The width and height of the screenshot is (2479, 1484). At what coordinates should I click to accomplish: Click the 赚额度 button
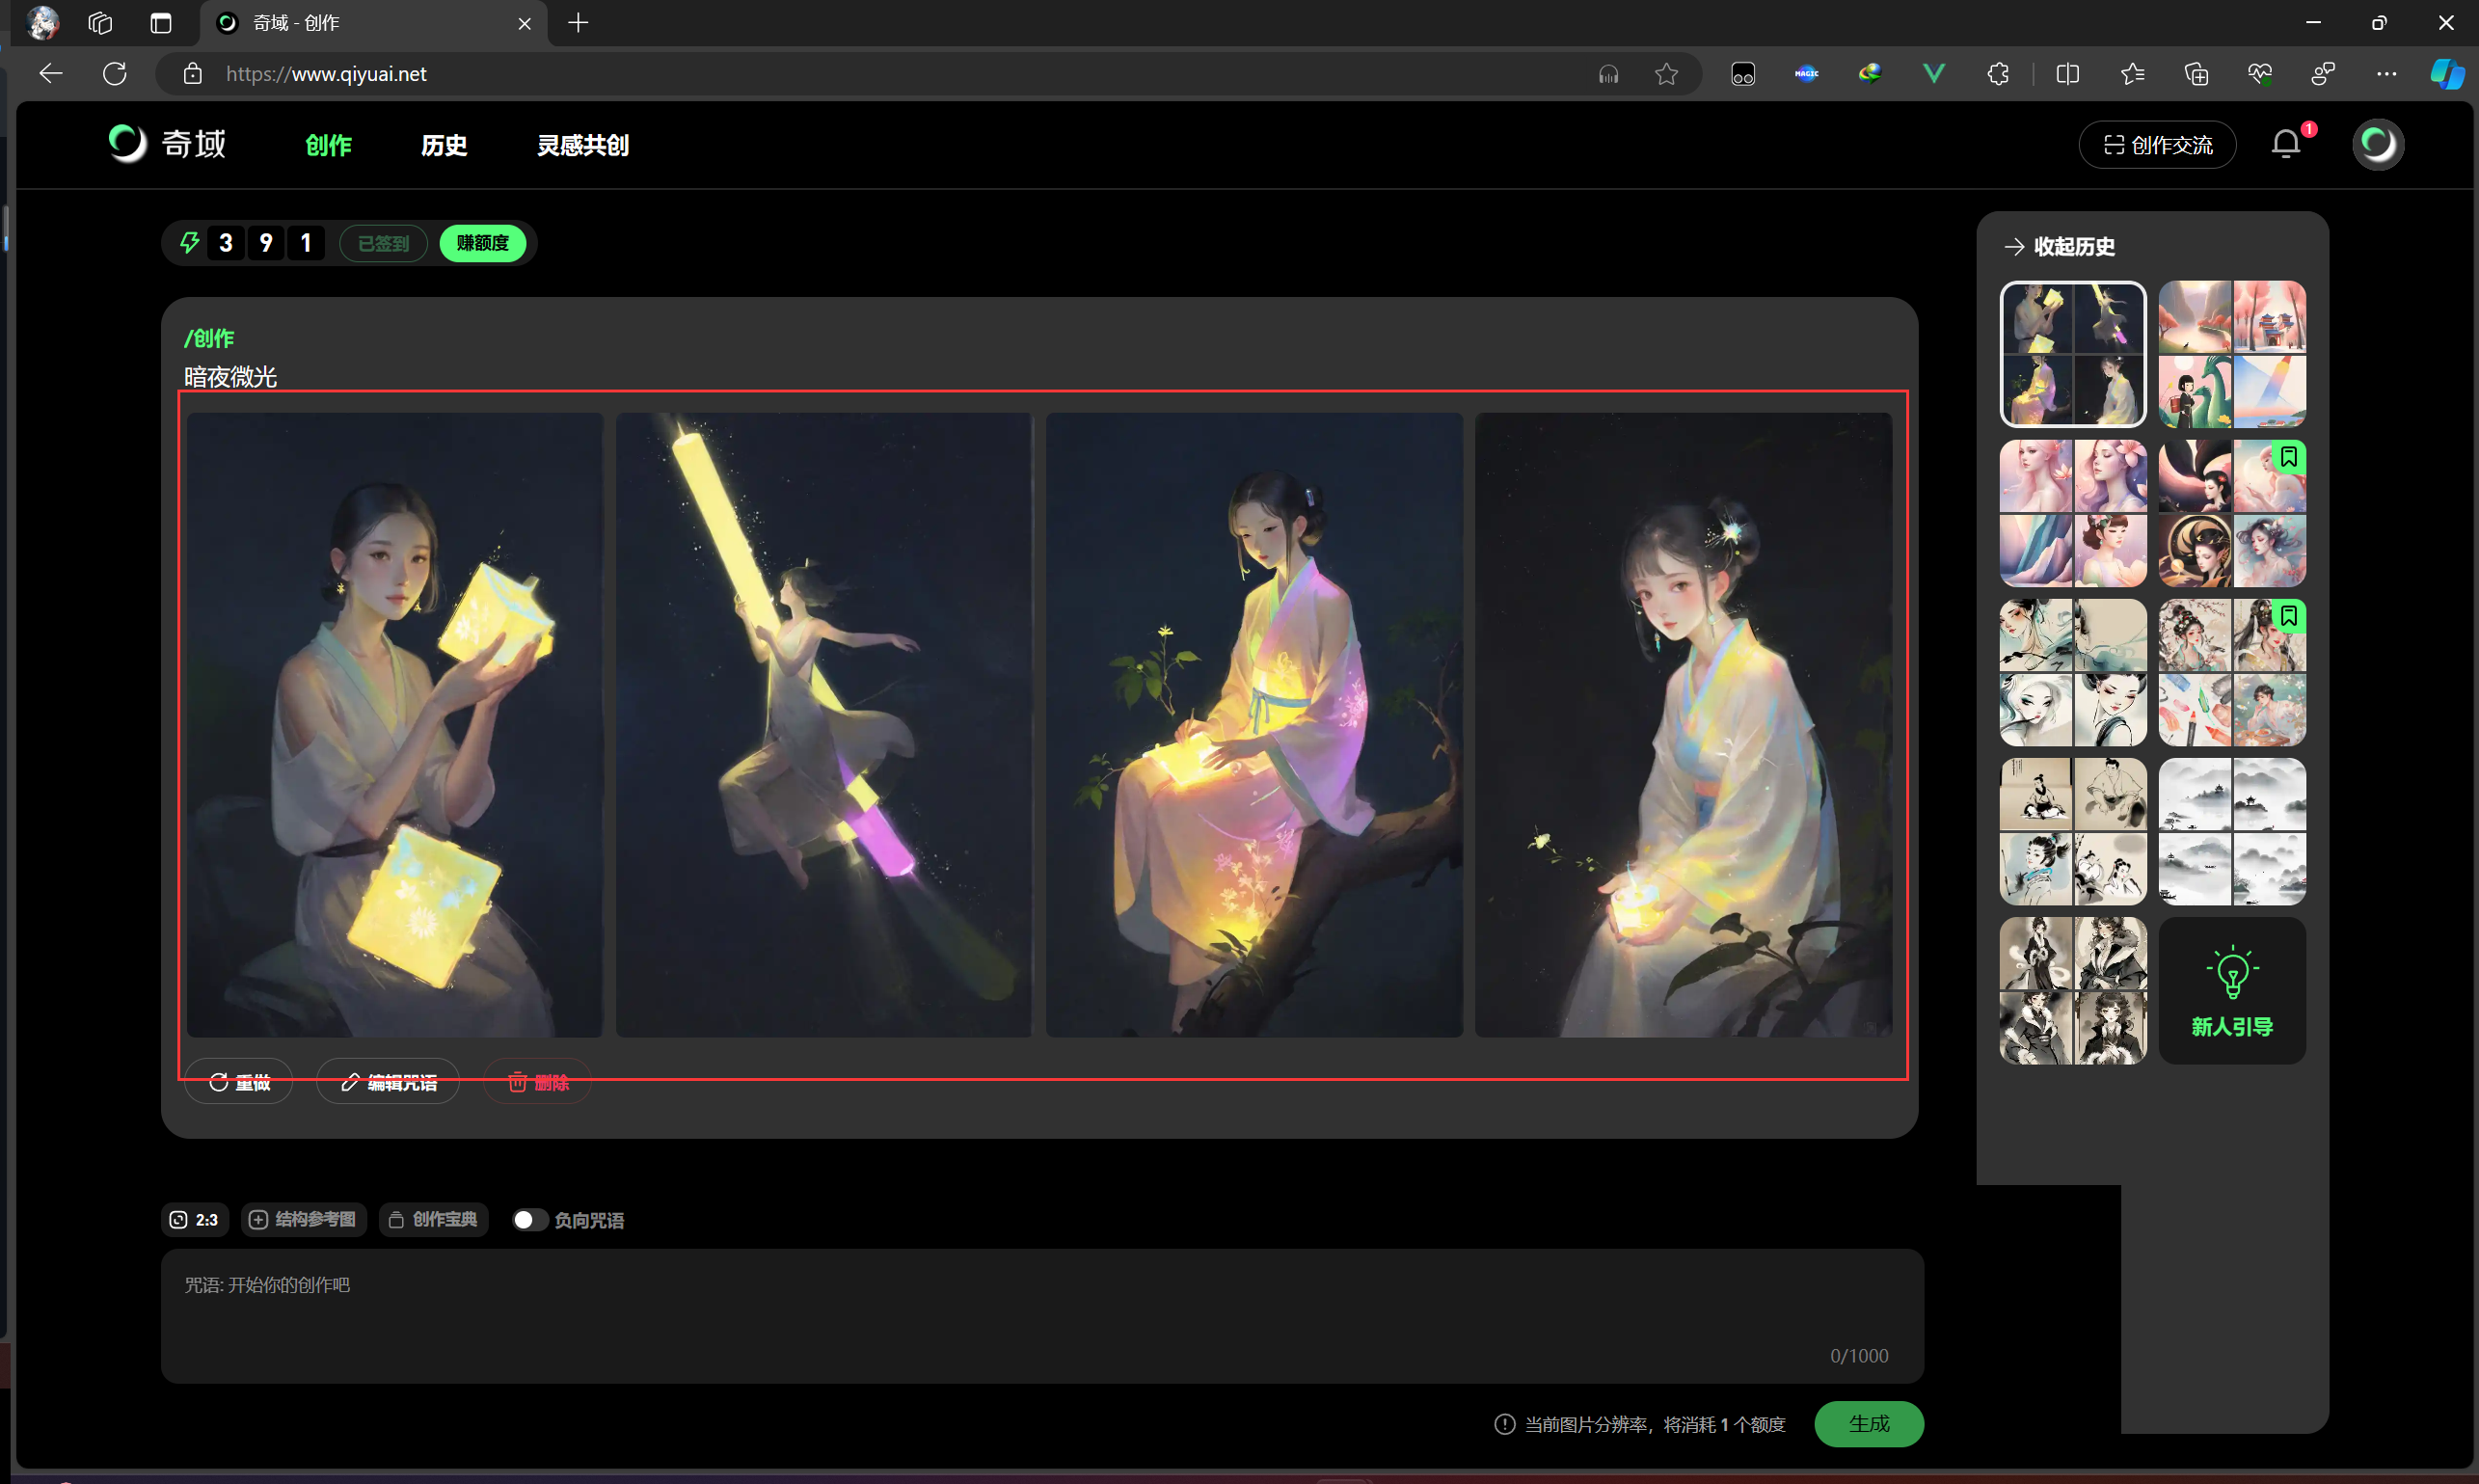pyautogui.click(x=483, y=243)
